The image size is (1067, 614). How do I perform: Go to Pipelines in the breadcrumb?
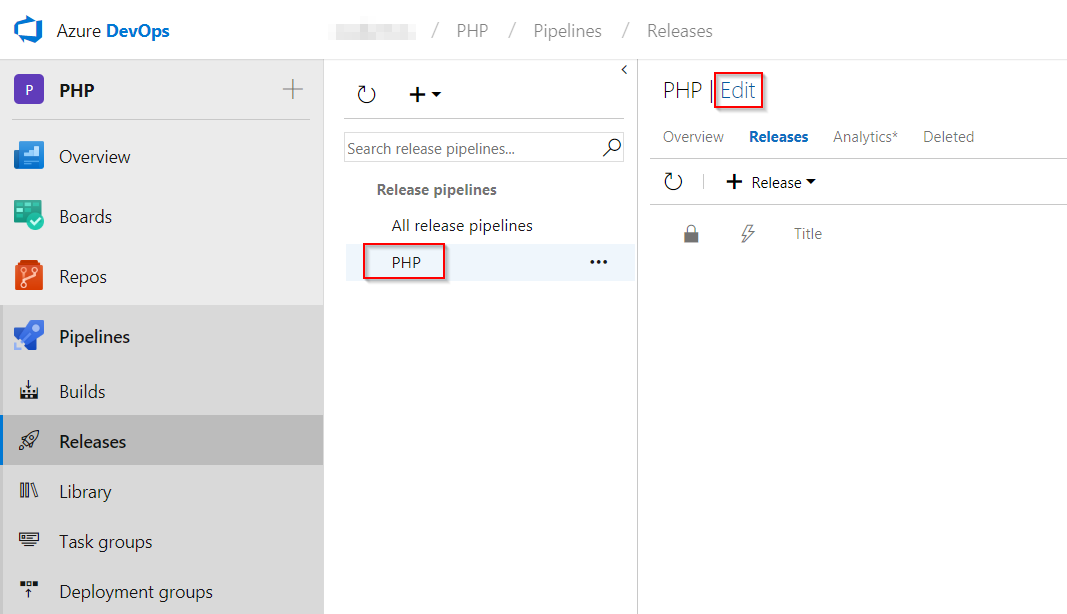pos(568,31)
